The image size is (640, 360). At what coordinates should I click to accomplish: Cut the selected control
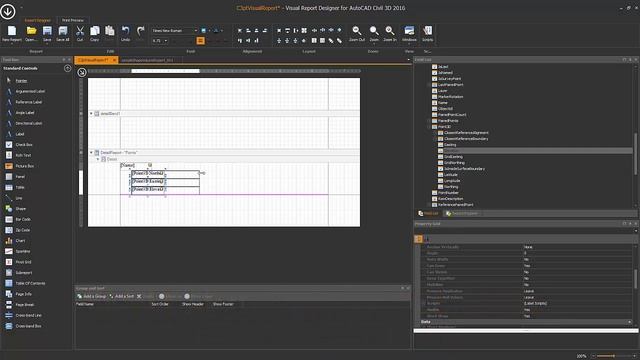pos(80,33)
